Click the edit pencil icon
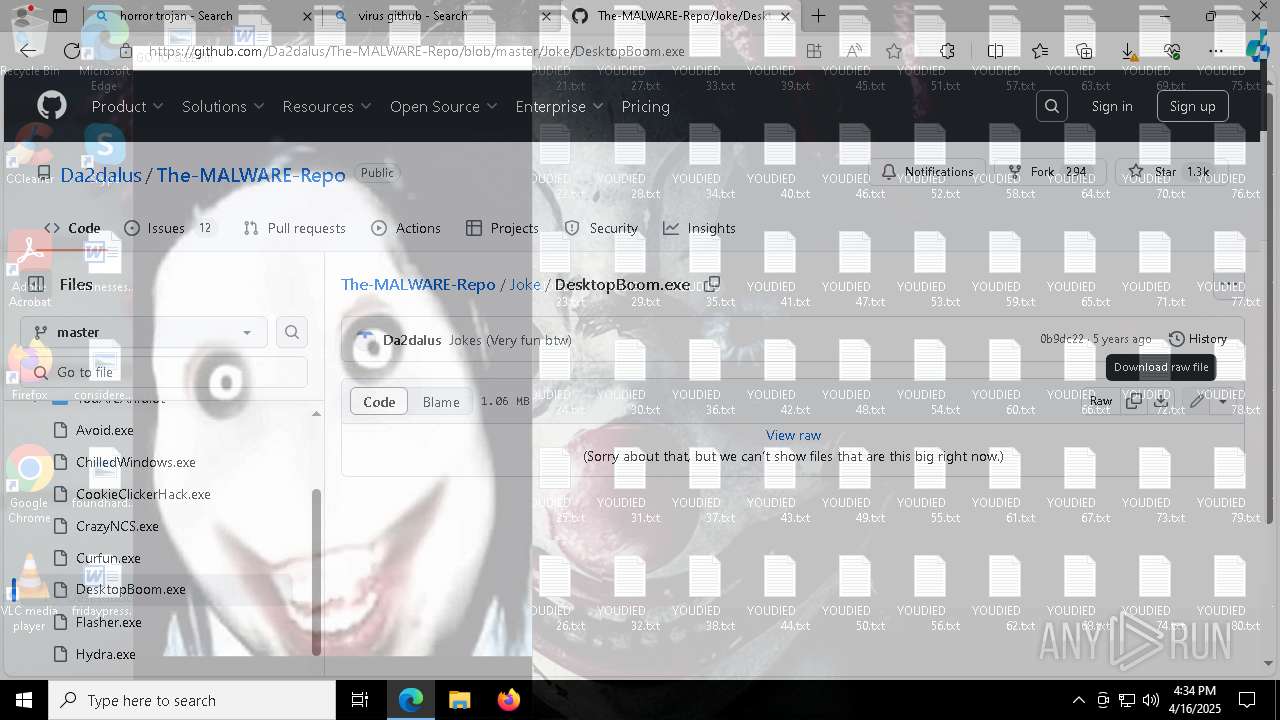 1197,401
